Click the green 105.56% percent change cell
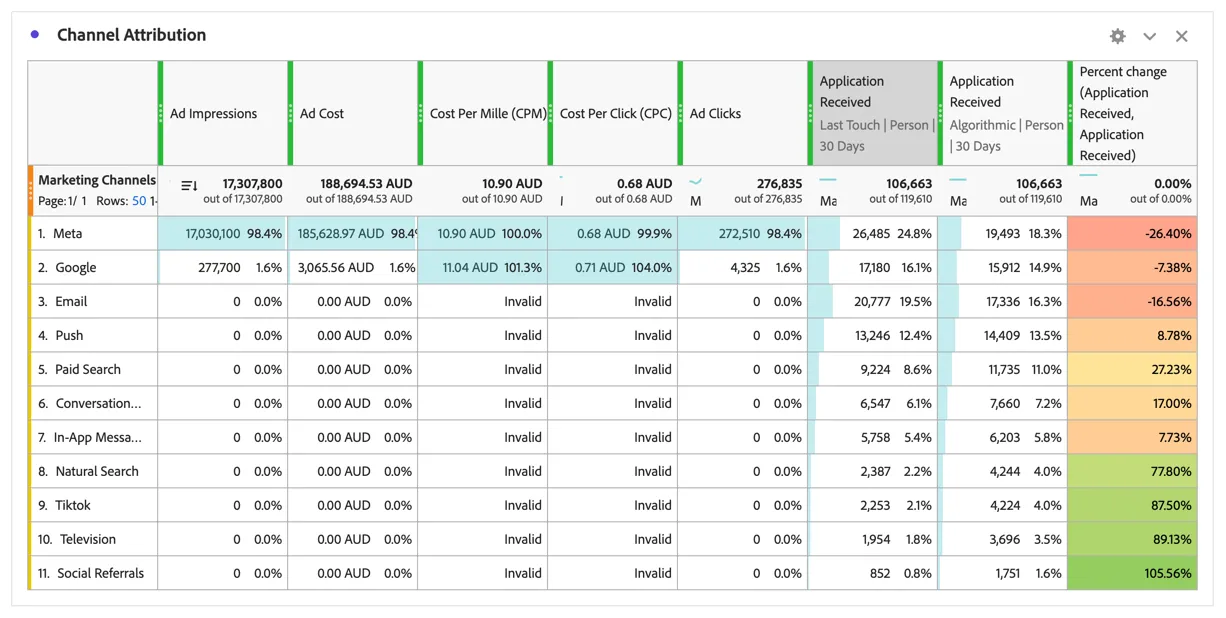The height and width of the screenshot is (618, 1226). click(1133, 573)
